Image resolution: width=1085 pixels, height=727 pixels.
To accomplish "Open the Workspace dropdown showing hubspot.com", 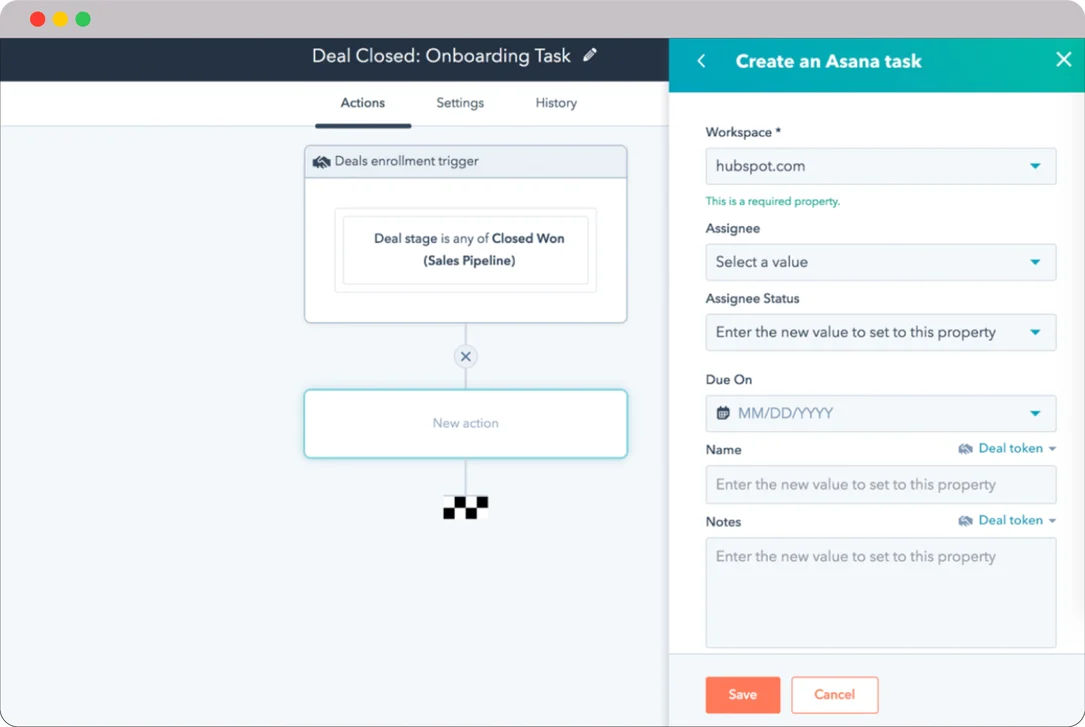I will click(x=880, y=166).
